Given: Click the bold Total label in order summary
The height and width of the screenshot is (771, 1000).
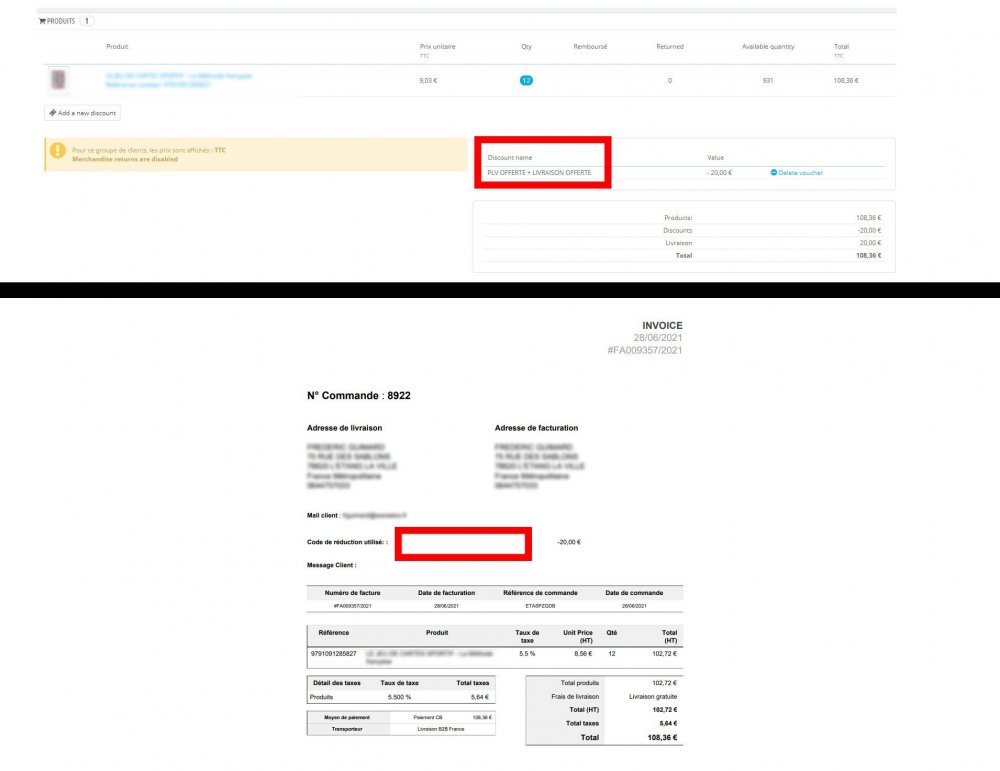Looking at the screenshot, I should pyautogui.click(x=684, y=256).
